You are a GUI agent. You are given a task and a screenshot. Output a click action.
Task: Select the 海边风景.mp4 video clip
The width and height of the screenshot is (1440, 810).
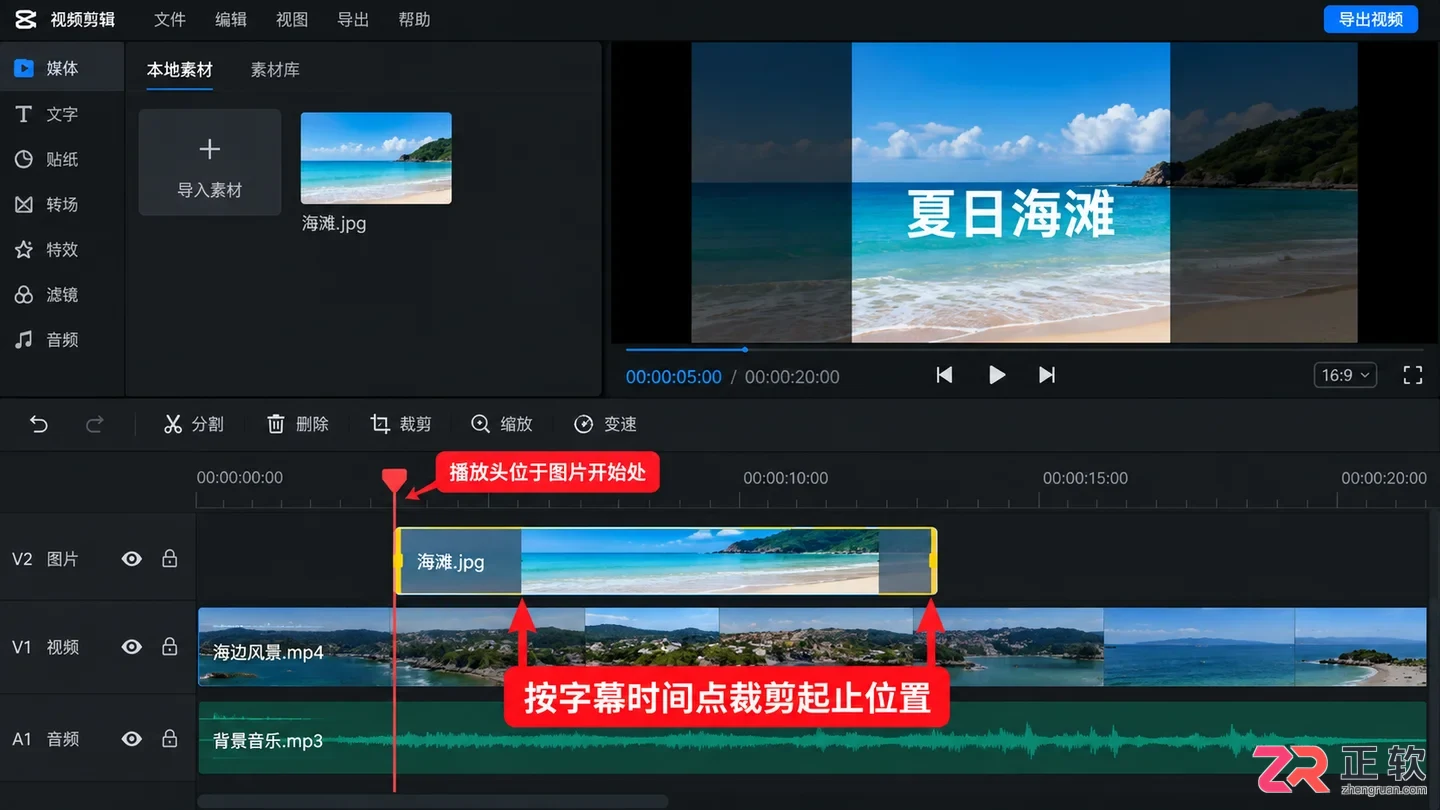click(812, 647)
